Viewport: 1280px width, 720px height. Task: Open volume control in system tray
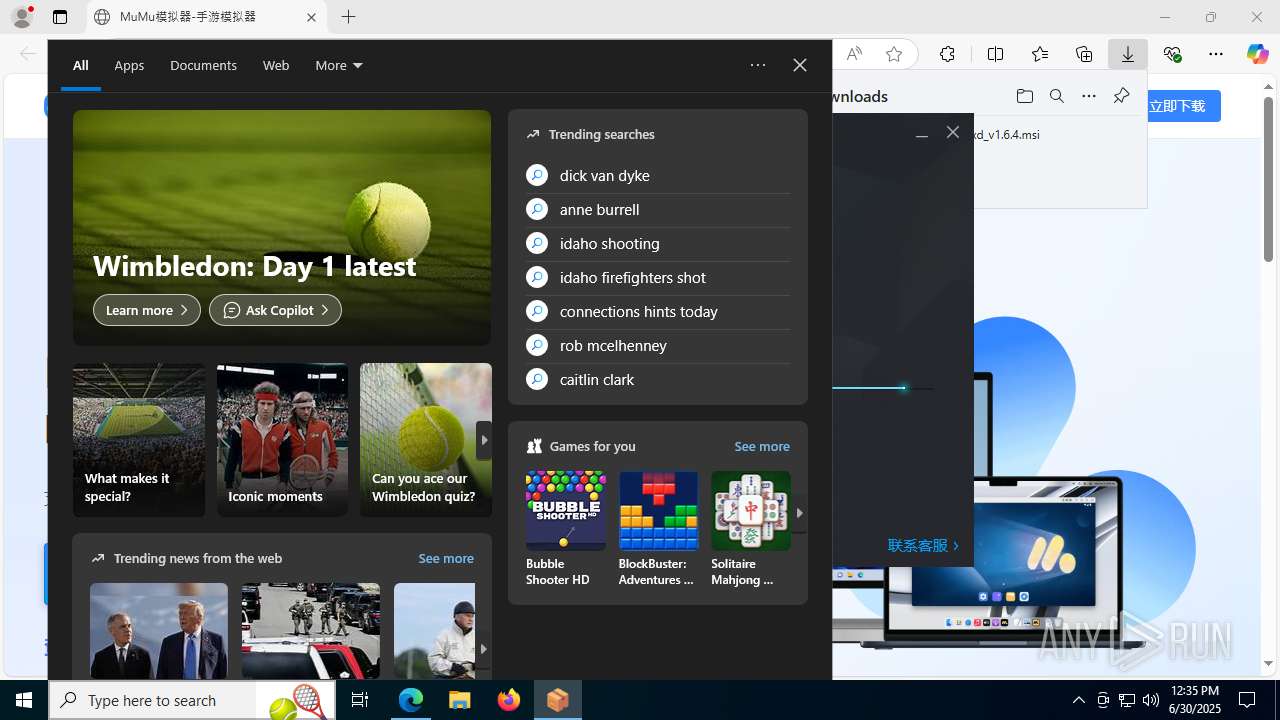(1151, 700)
